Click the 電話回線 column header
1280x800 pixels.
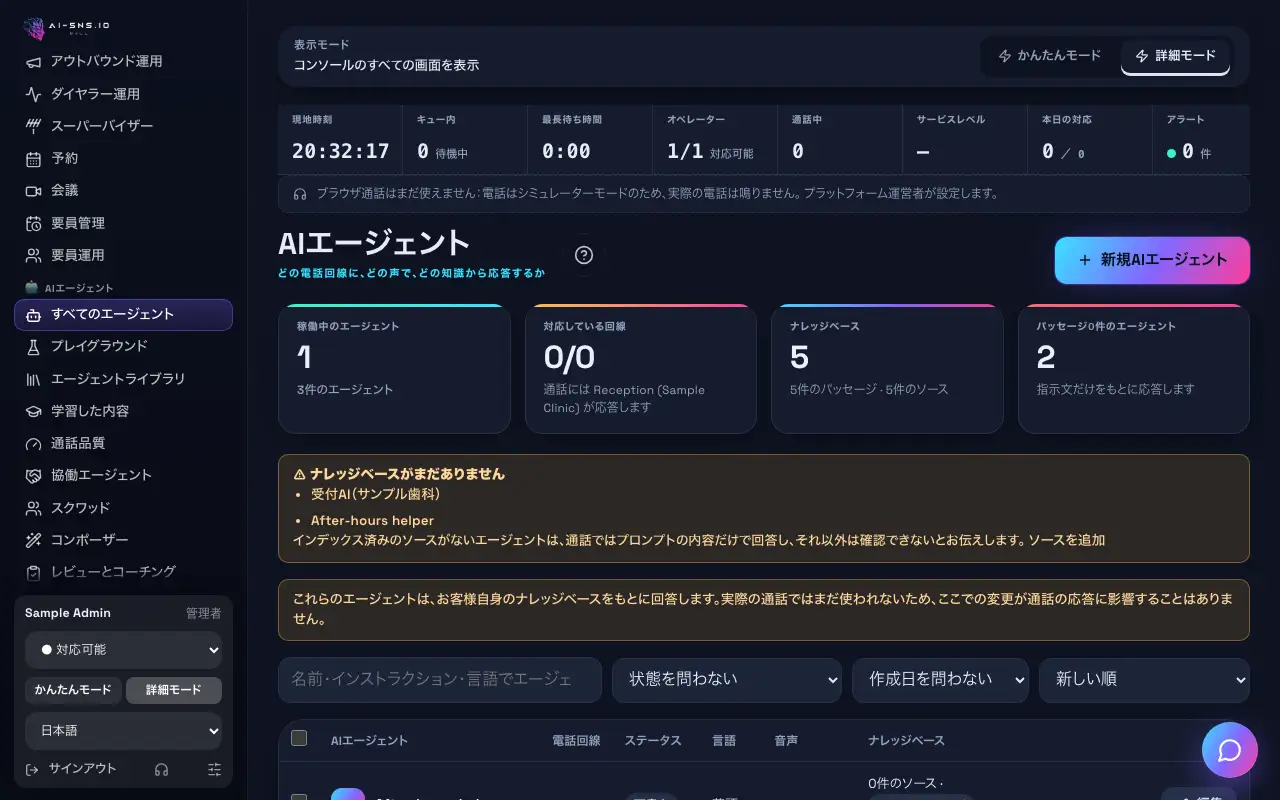pyautogui.click(x=577, y=741)
